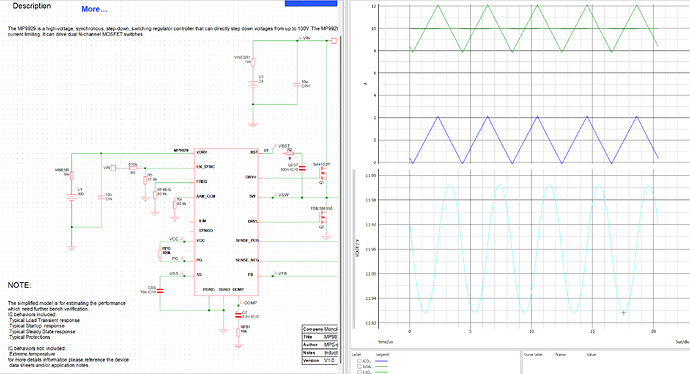
Task: Select the VIN terminal connector near EN_SYNC resistor
Action: (113, 168)
